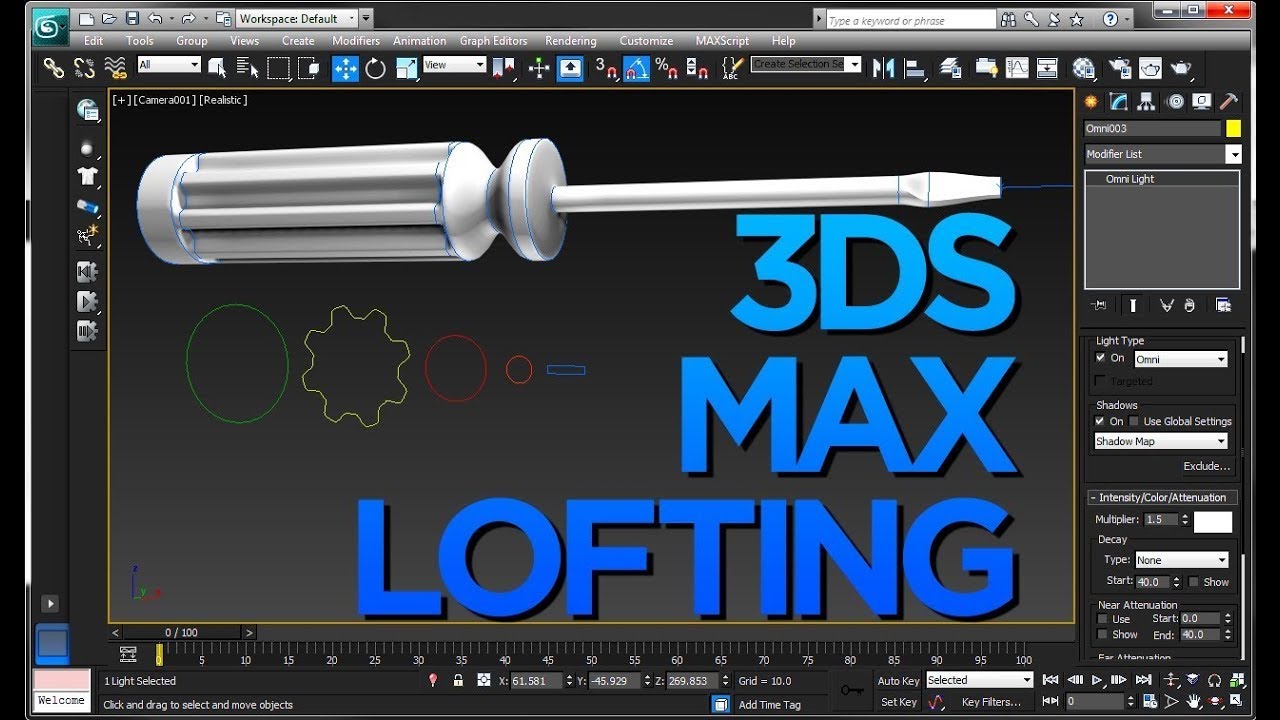Click the Maximize Viewport toggle icon

[1235, 702]
